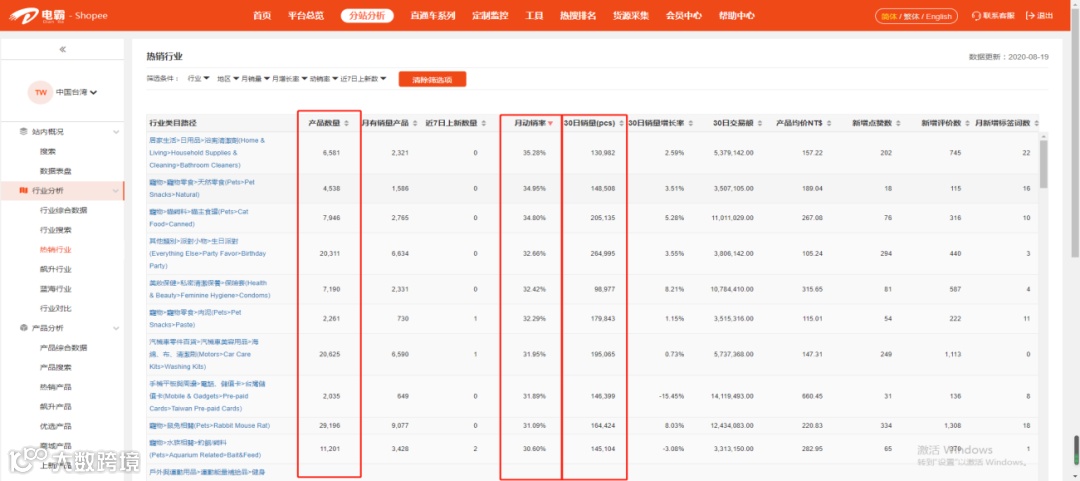Open the Birthday Party category link
This screenshot has width=1080, height=481.
[x=207, y=254]
